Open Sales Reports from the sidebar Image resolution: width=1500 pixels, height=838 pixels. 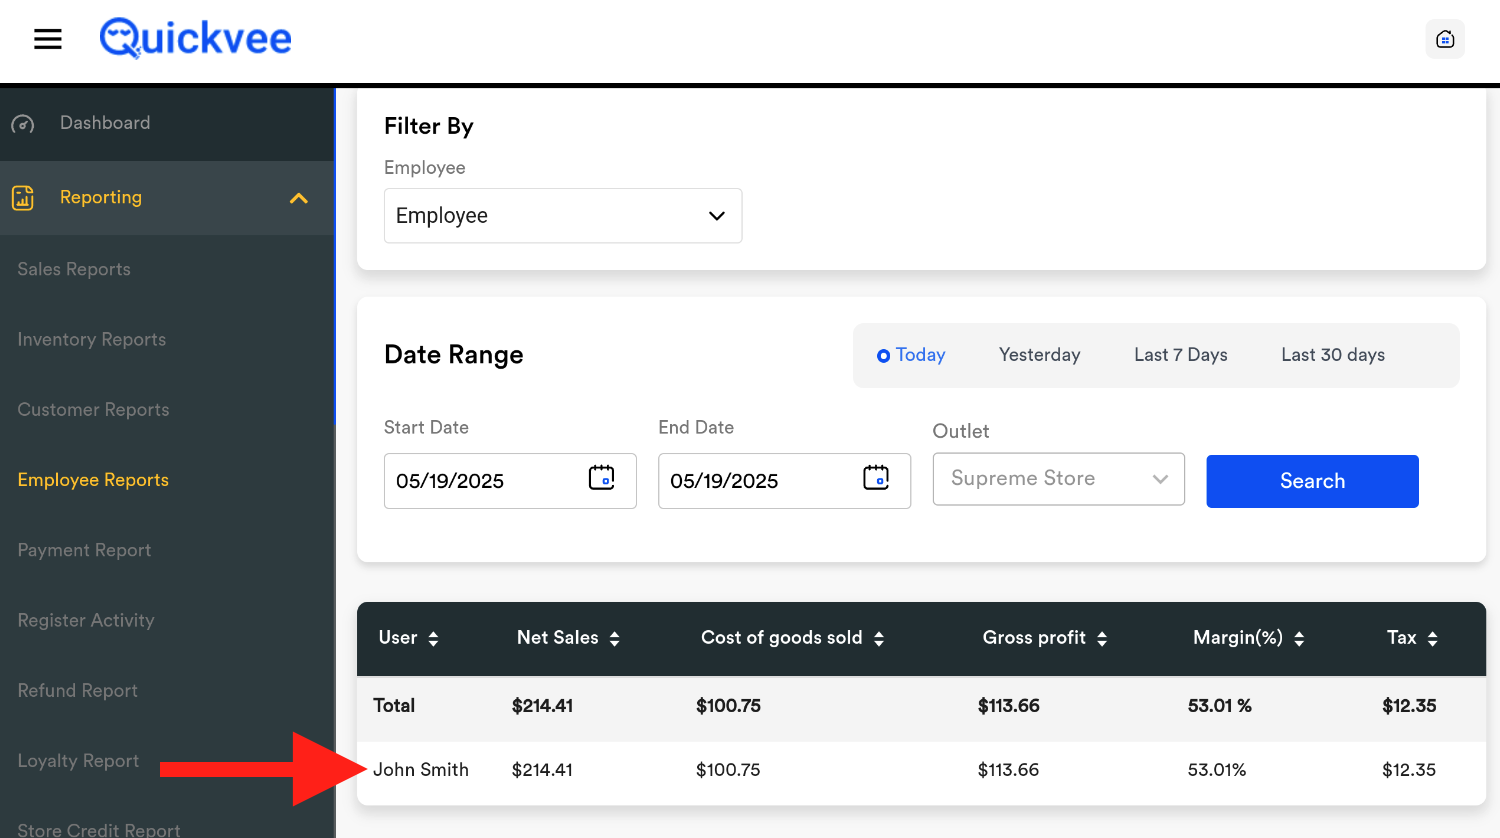click(x=74, y=269)
